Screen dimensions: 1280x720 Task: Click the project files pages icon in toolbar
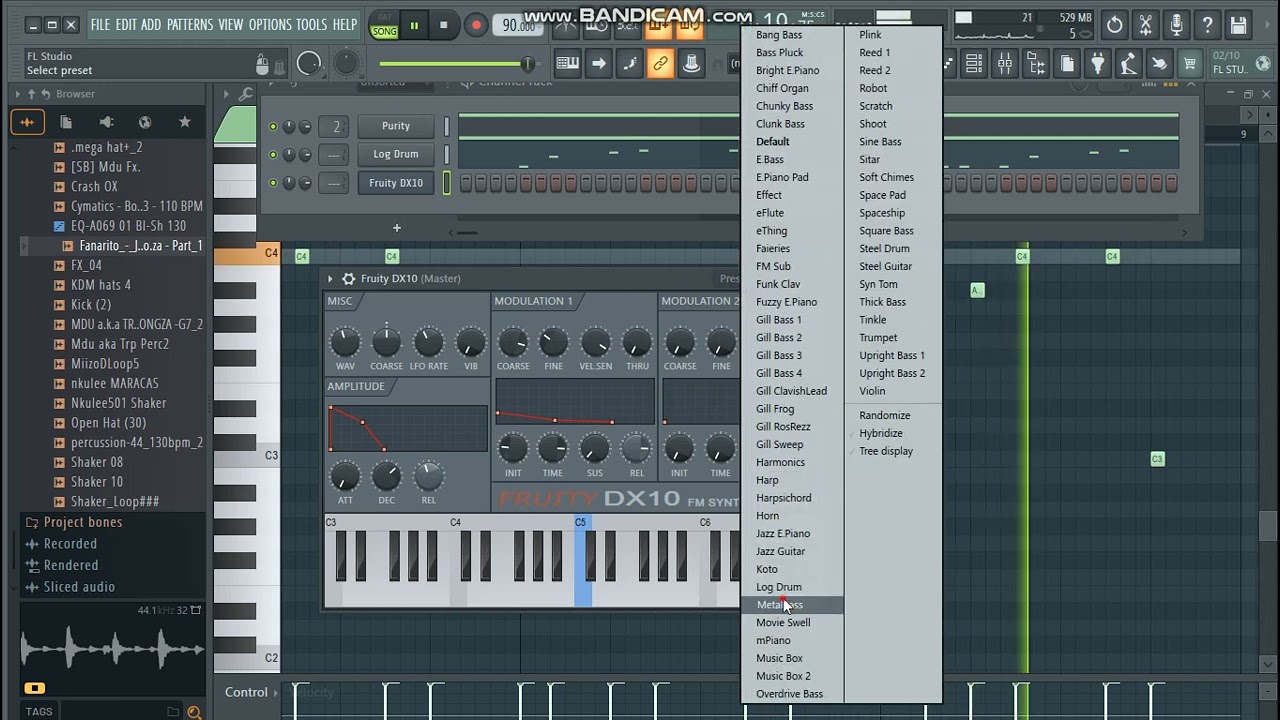pos(1067,64)
